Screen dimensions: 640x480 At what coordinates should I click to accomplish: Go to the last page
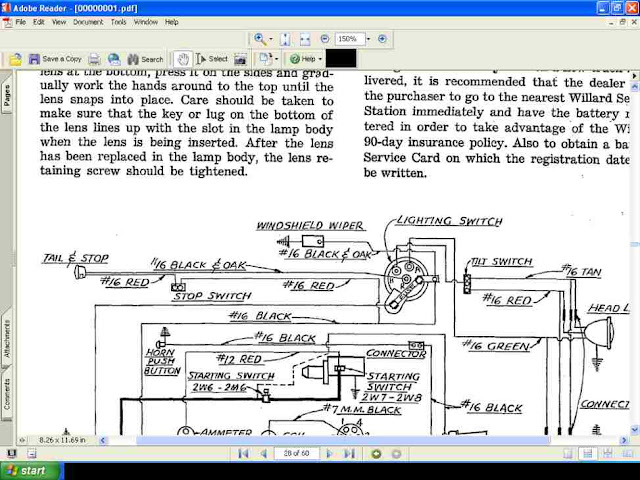[349, 453]
